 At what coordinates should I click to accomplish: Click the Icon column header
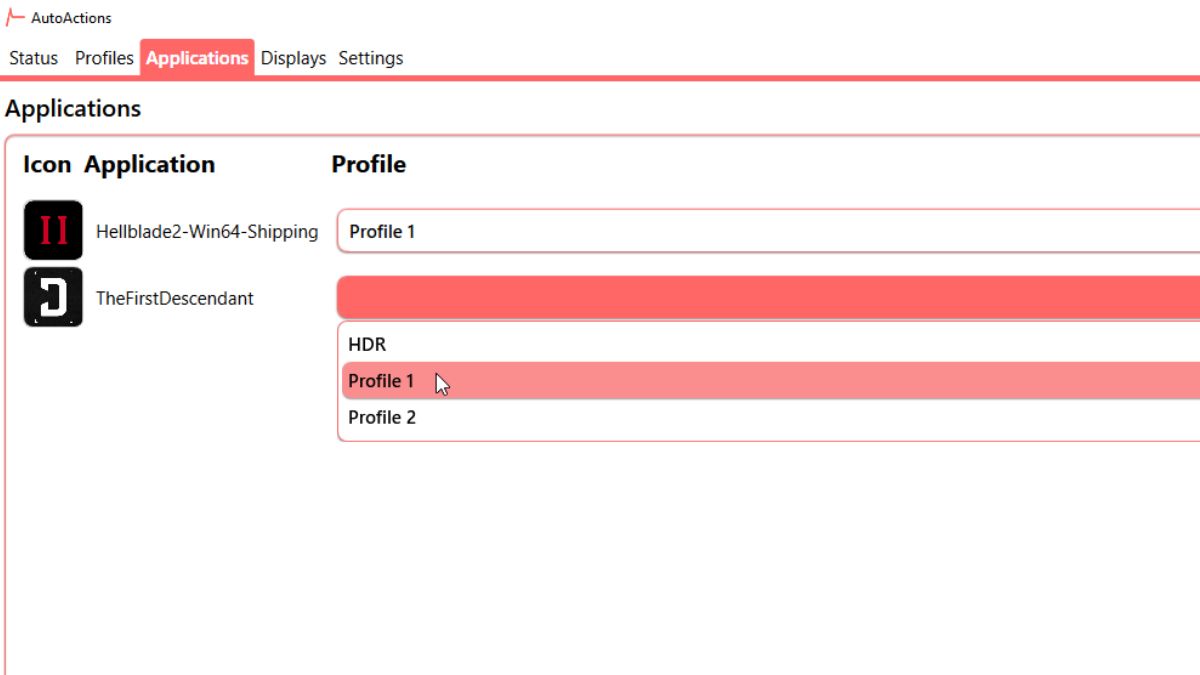tap(47, 164)
